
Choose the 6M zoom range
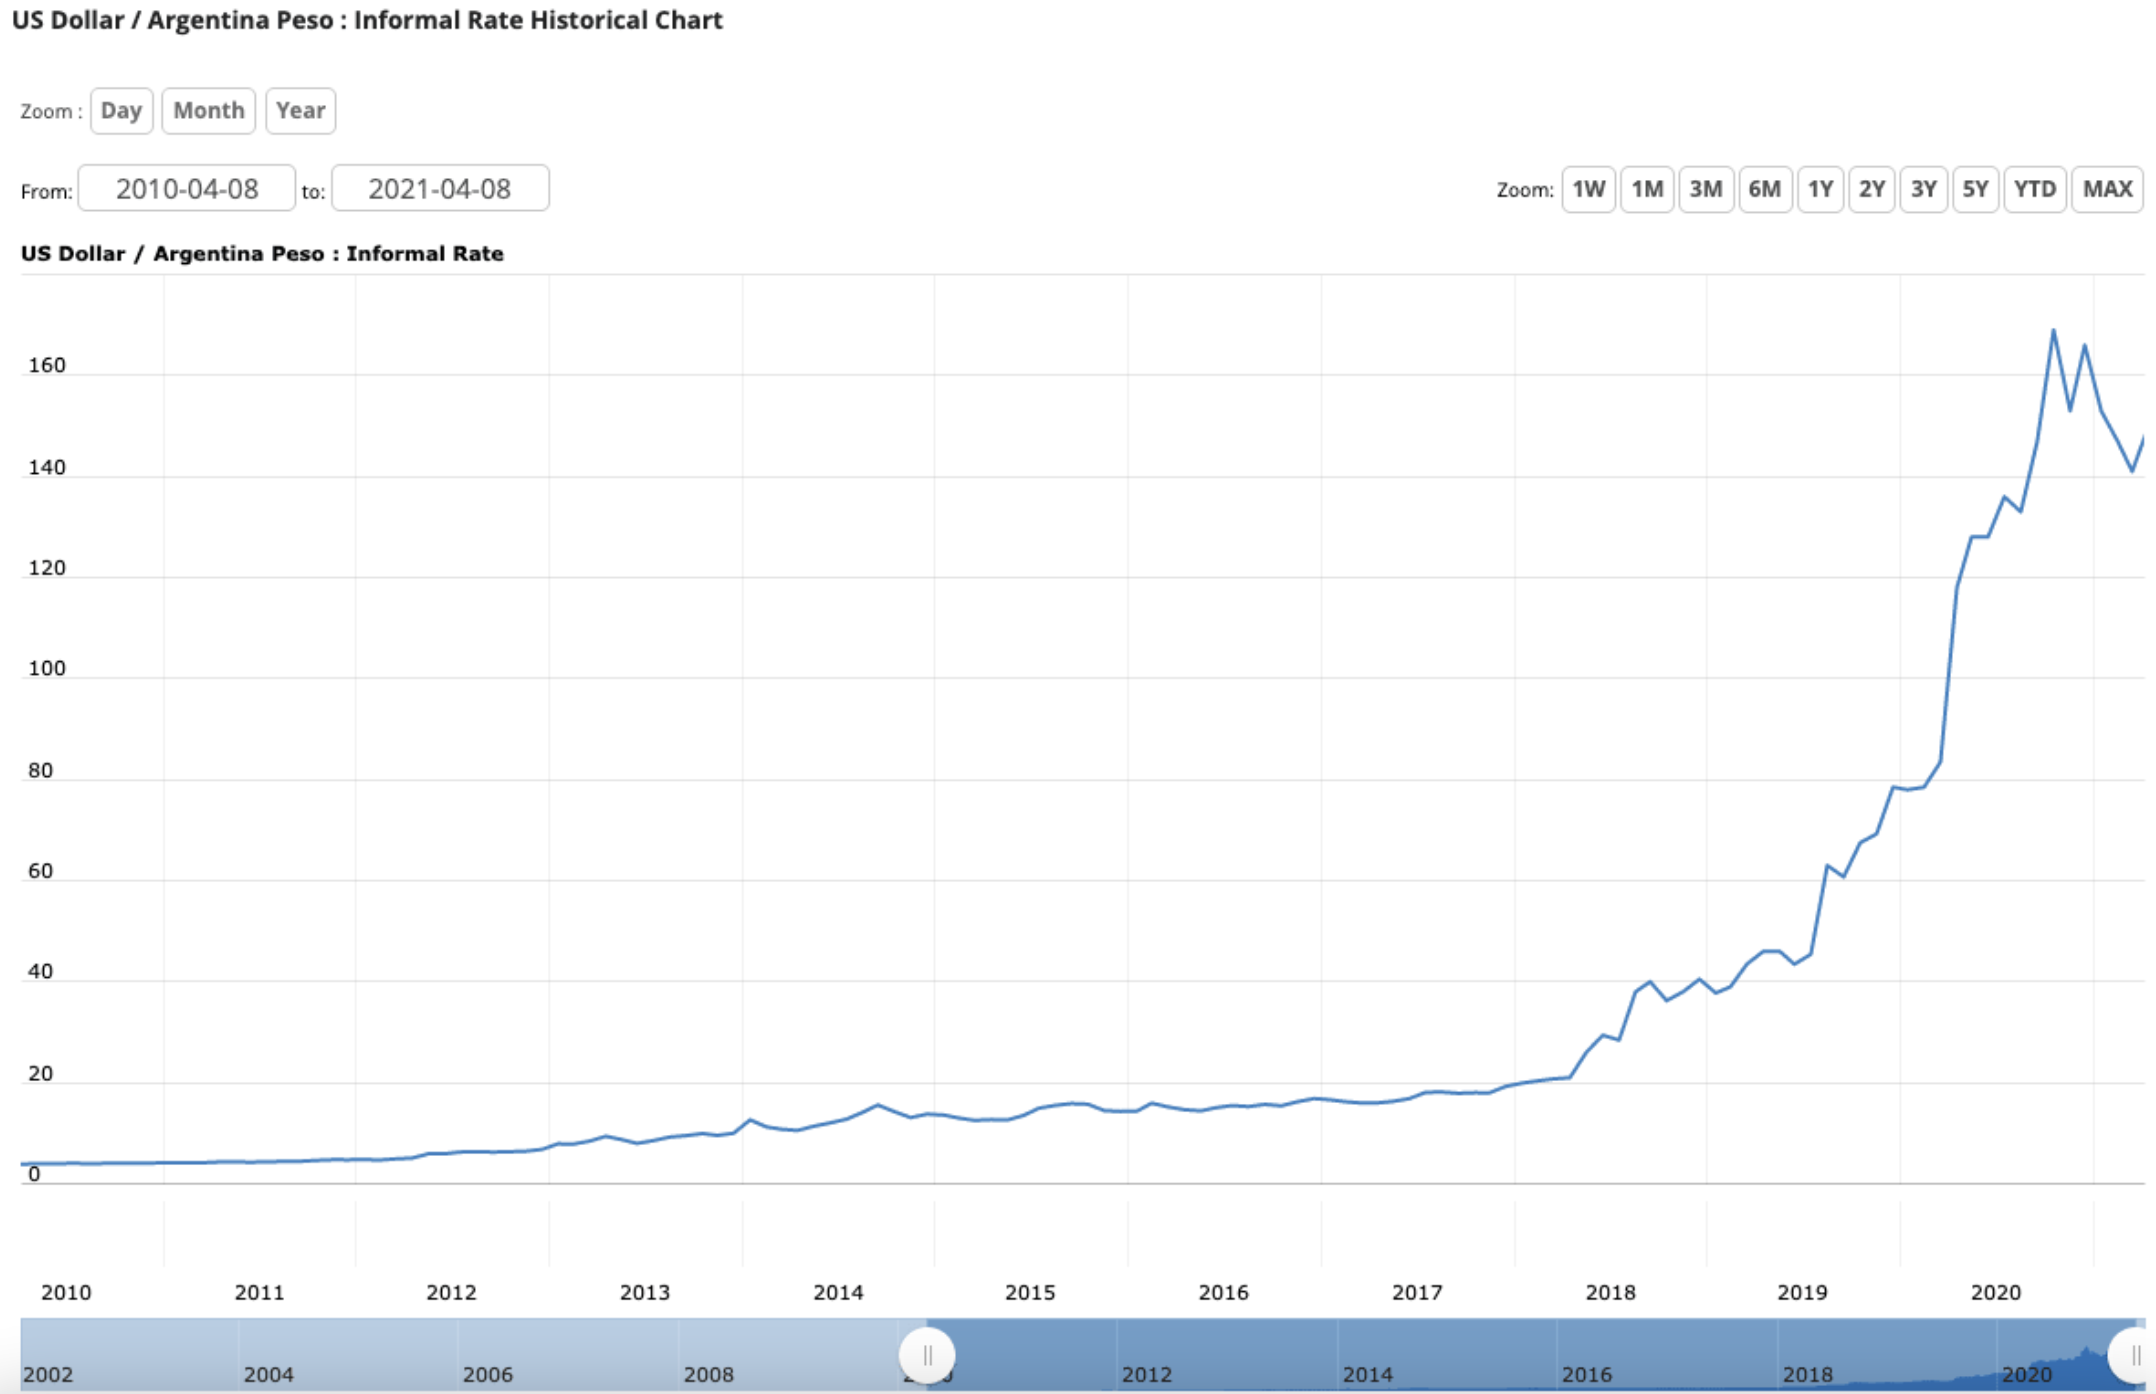point(1764,189)
